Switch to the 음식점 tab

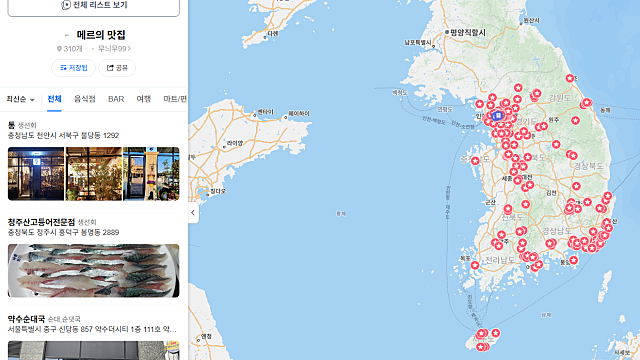click(x=84, y=99)
